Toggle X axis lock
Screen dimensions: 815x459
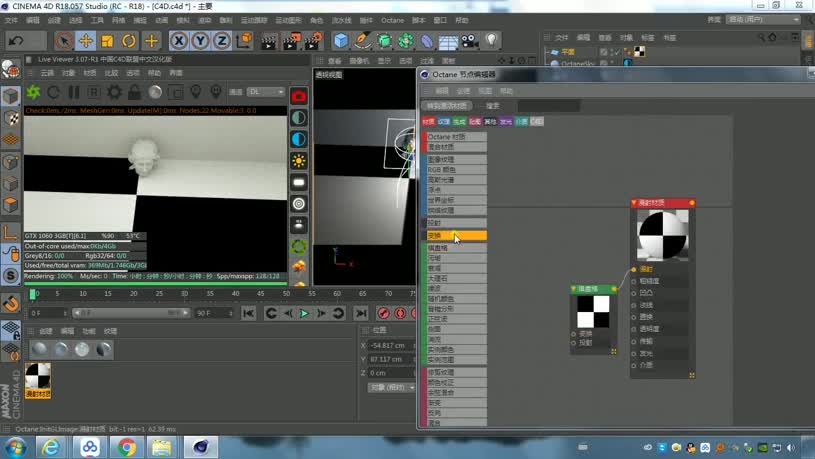point(179,41)
